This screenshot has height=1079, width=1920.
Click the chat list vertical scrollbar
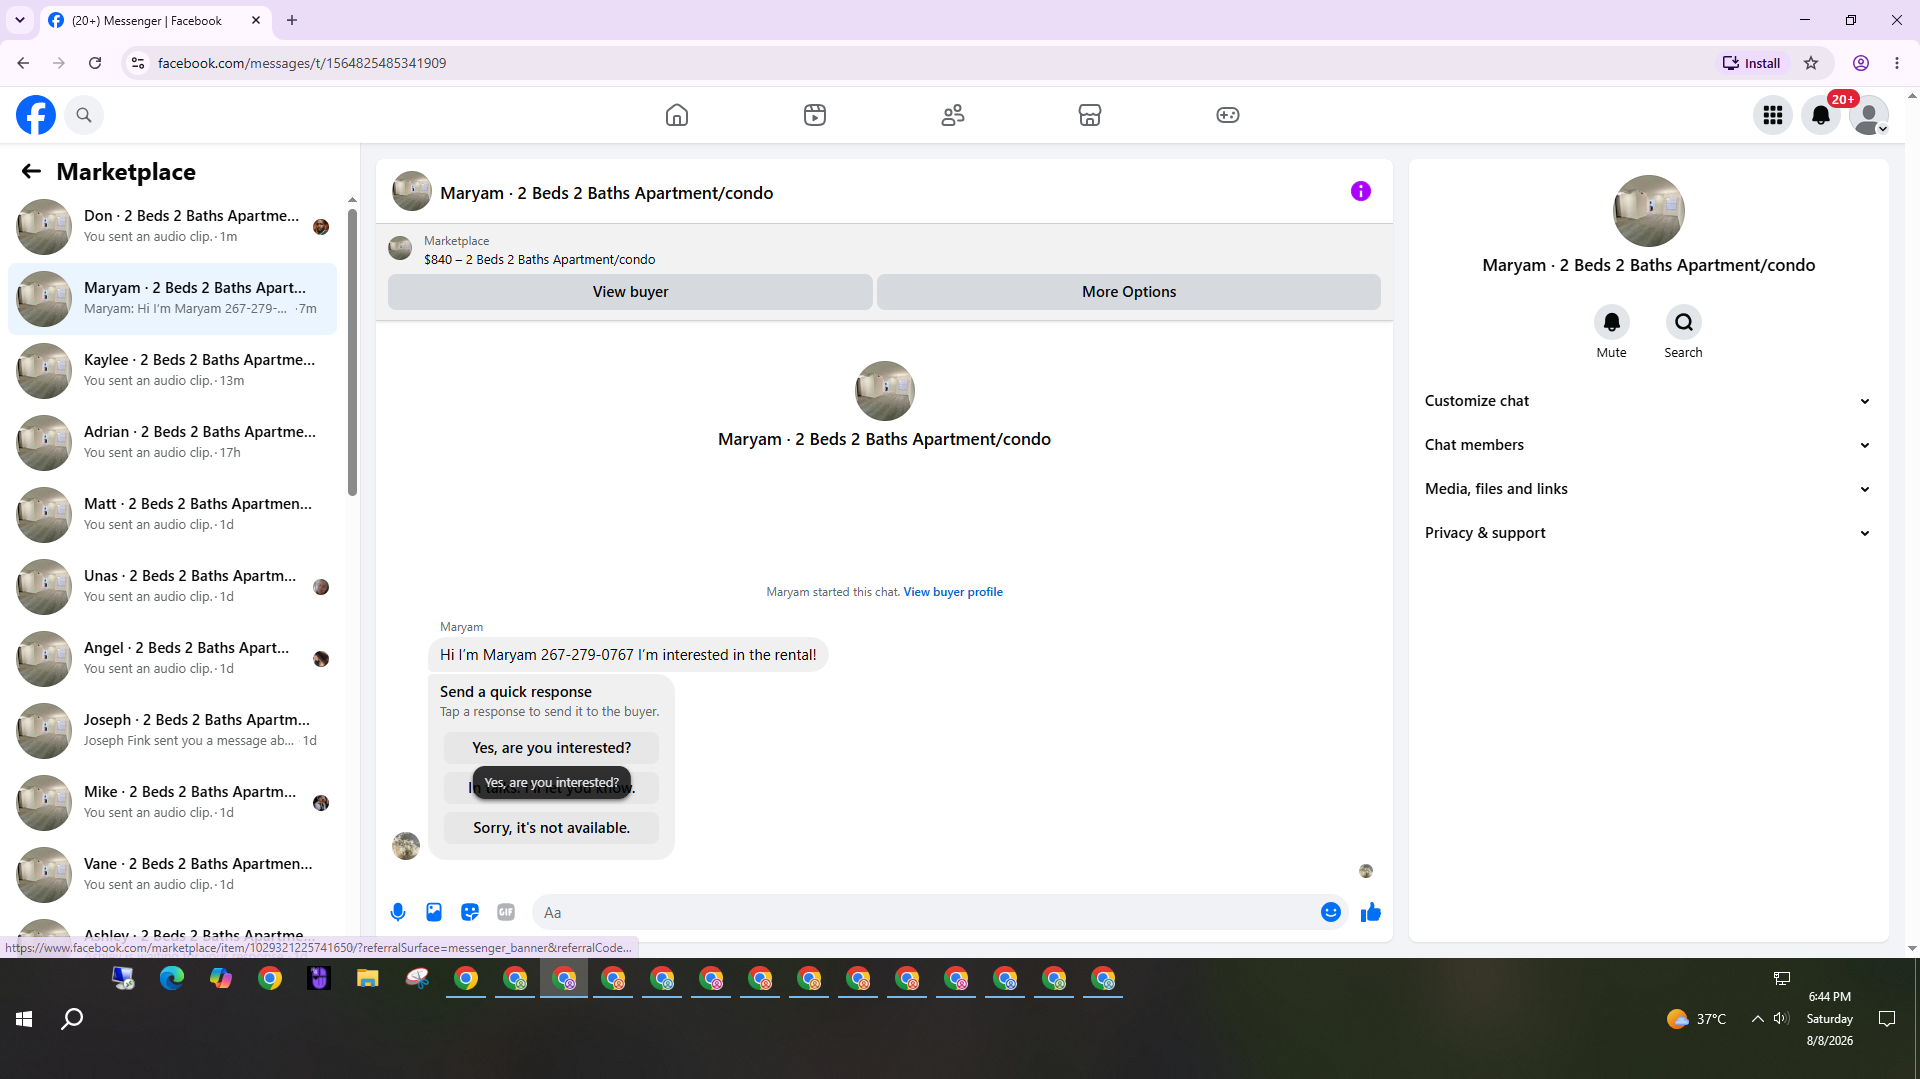(352, 351)
